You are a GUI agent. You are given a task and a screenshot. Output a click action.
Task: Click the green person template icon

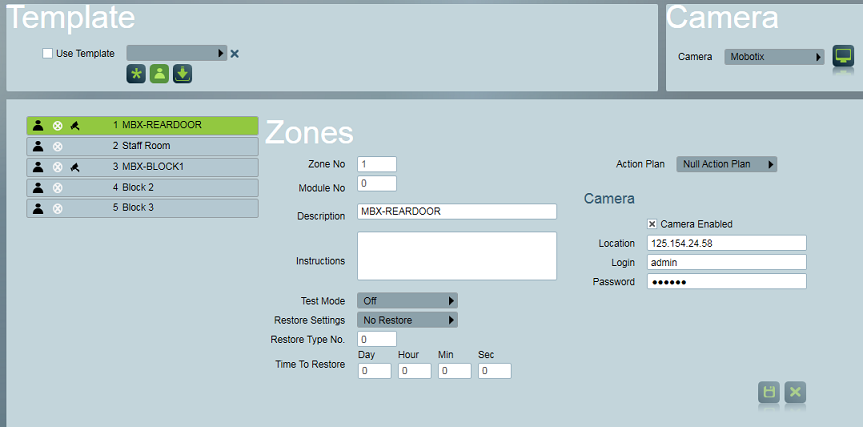159,74
